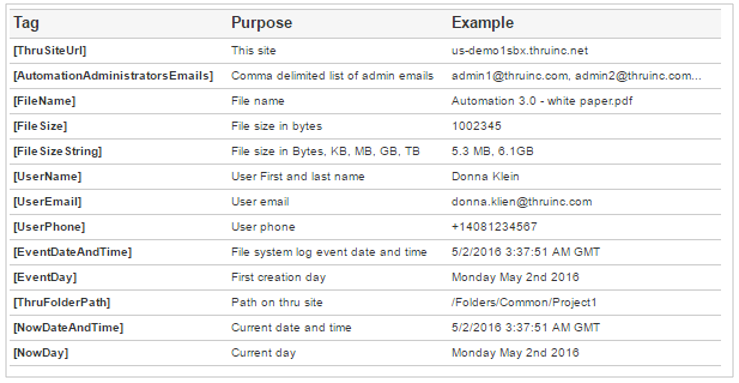The height and width of the screenshot is (383, 739).
Task: Click the [EventDateAndTime] tag
Action: coord(73,253)
